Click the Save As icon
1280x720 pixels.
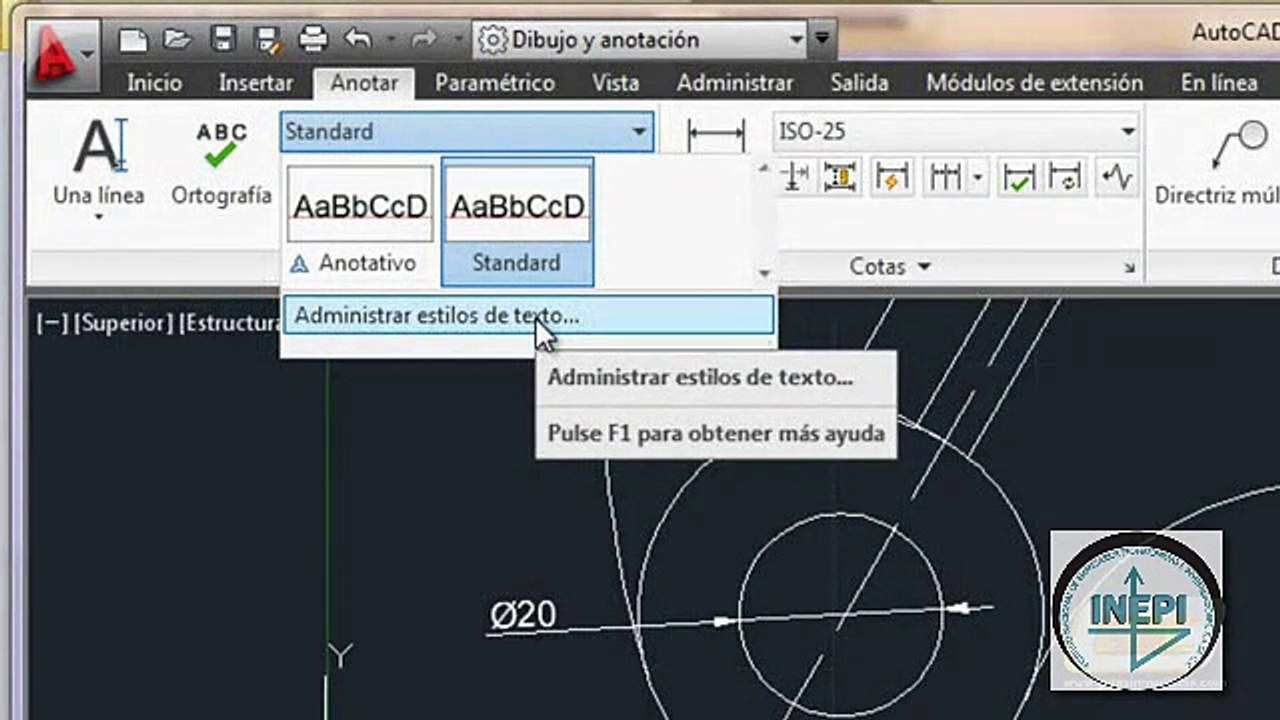click(269, 40)
